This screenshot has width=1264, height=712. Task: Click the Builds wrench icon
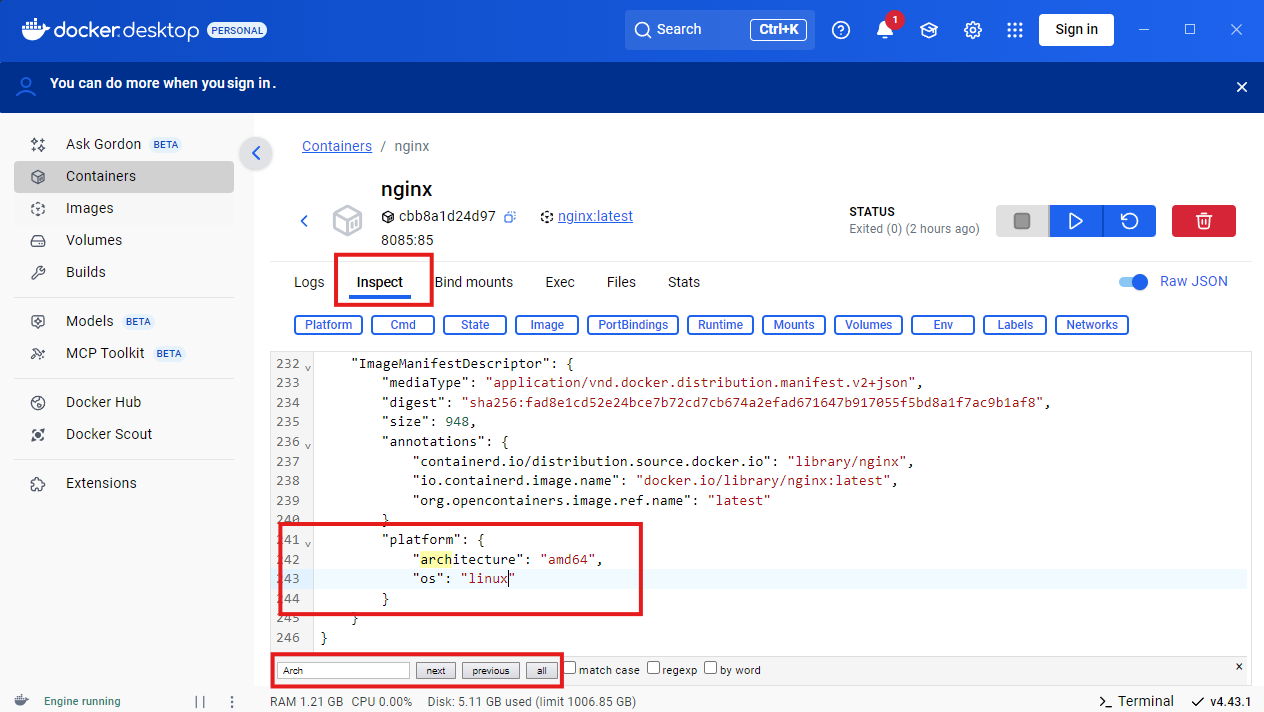(38, 272)
